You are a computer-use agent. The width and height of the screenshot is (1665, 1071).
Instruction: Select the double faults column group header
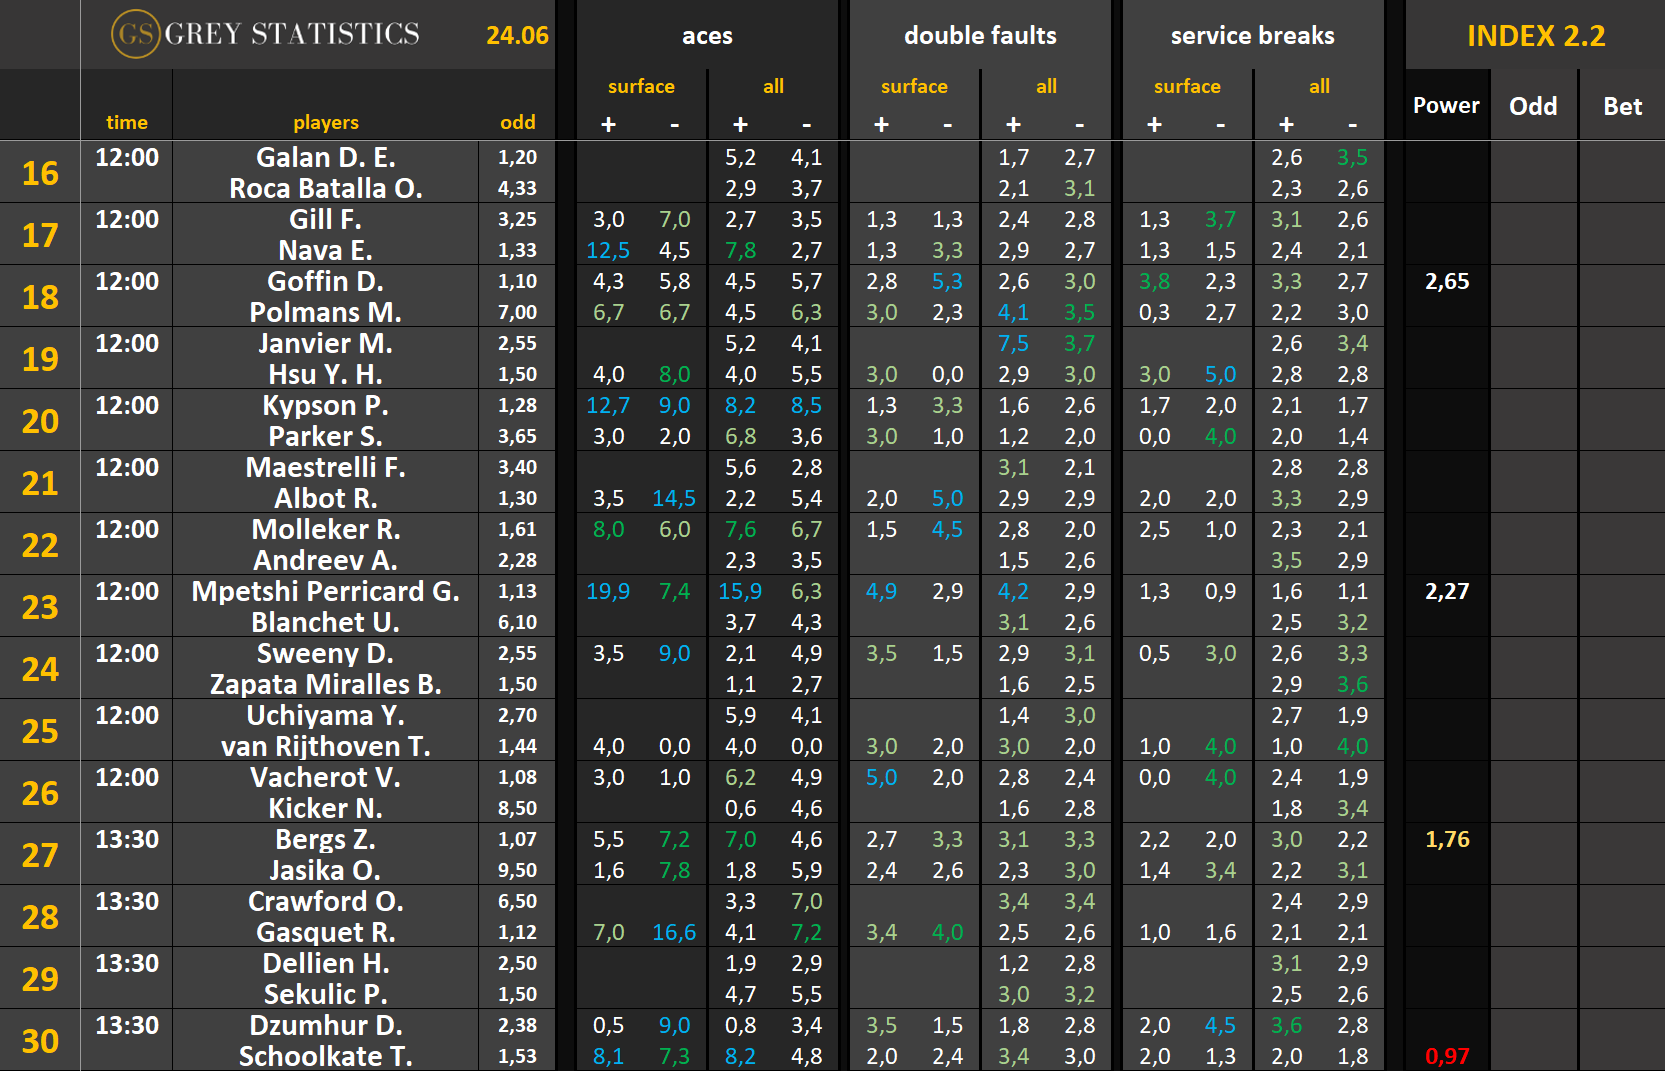(980, 36)
